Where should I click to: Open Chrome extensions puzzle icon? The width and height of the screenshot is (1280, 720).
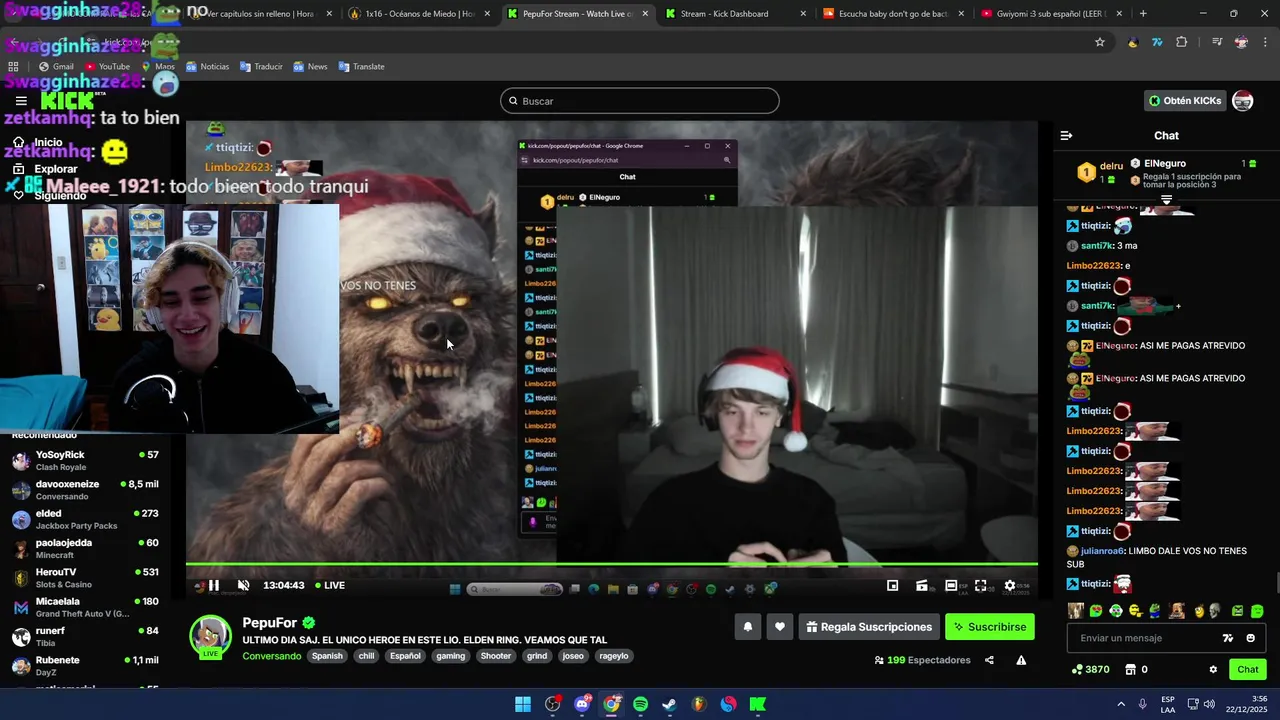pos(1182,42)
